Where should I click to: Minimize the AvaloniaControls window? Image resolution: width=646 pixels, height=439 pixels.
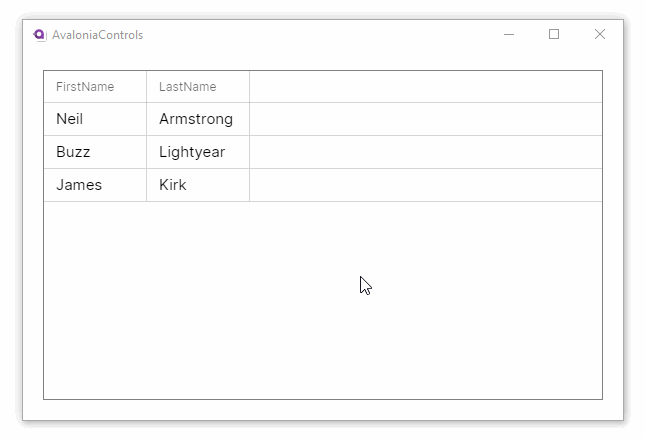[x=509, y=35]
